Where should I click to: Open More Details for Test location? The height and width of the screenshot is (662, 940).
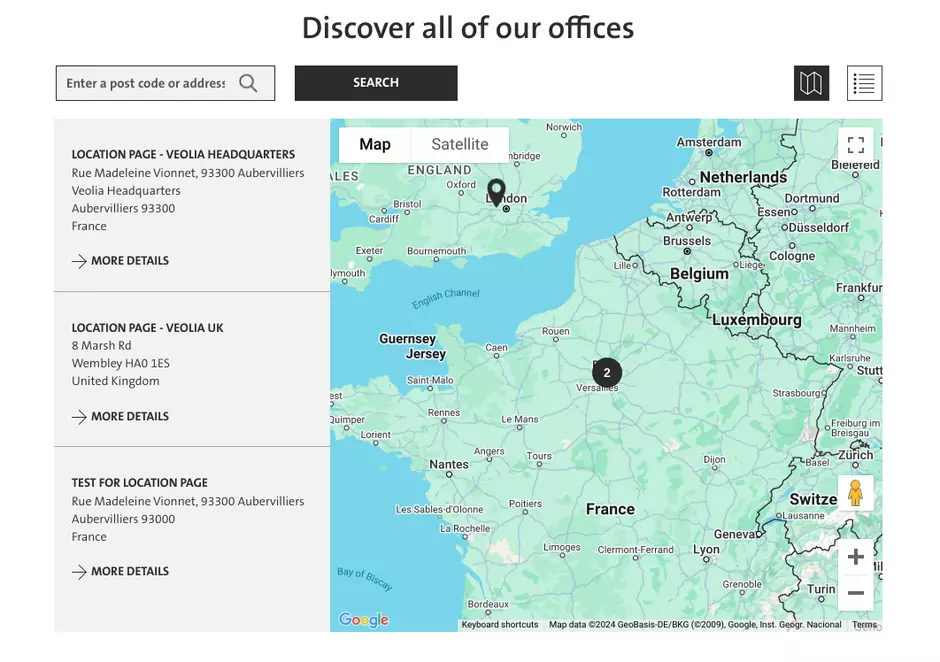click(121, 572)
